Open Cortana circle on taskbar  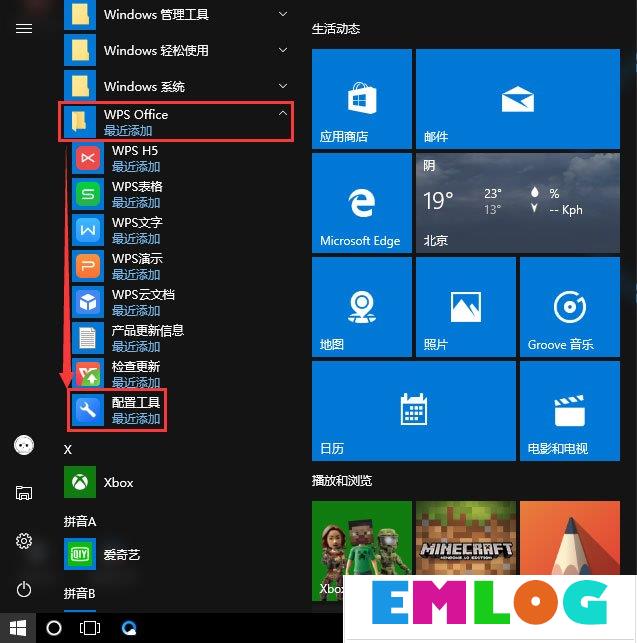click(54, 628)
